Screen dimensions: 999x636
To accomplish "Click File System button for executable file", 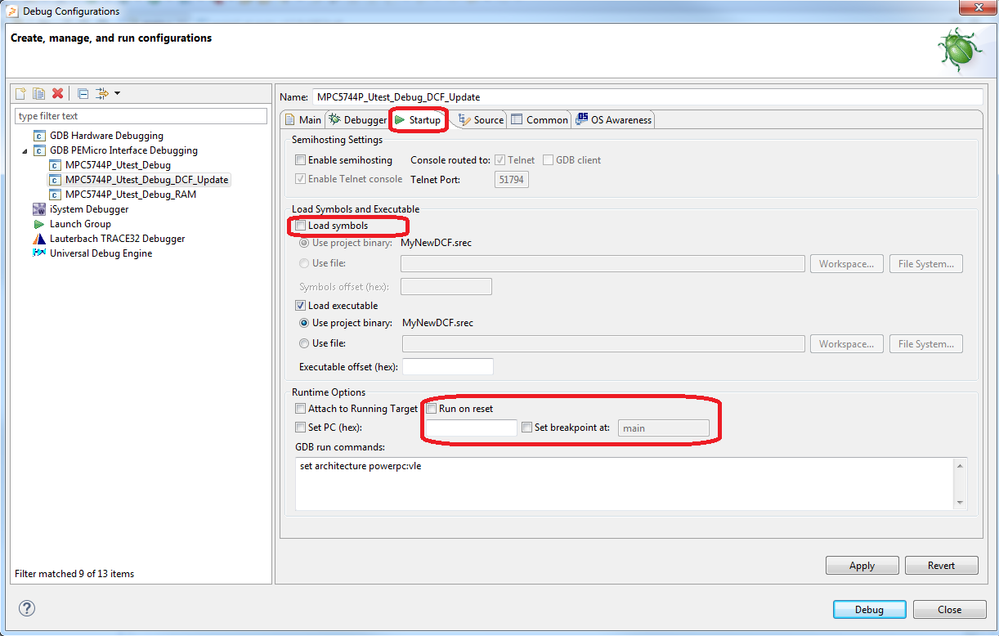I will click(926, 344).
